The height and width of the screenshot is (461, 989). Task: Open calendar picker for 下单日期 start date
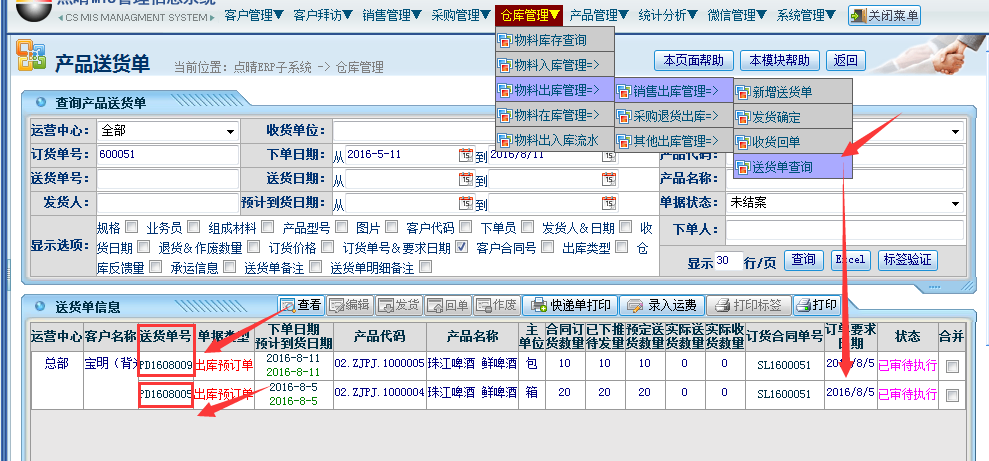coord(465,155)
